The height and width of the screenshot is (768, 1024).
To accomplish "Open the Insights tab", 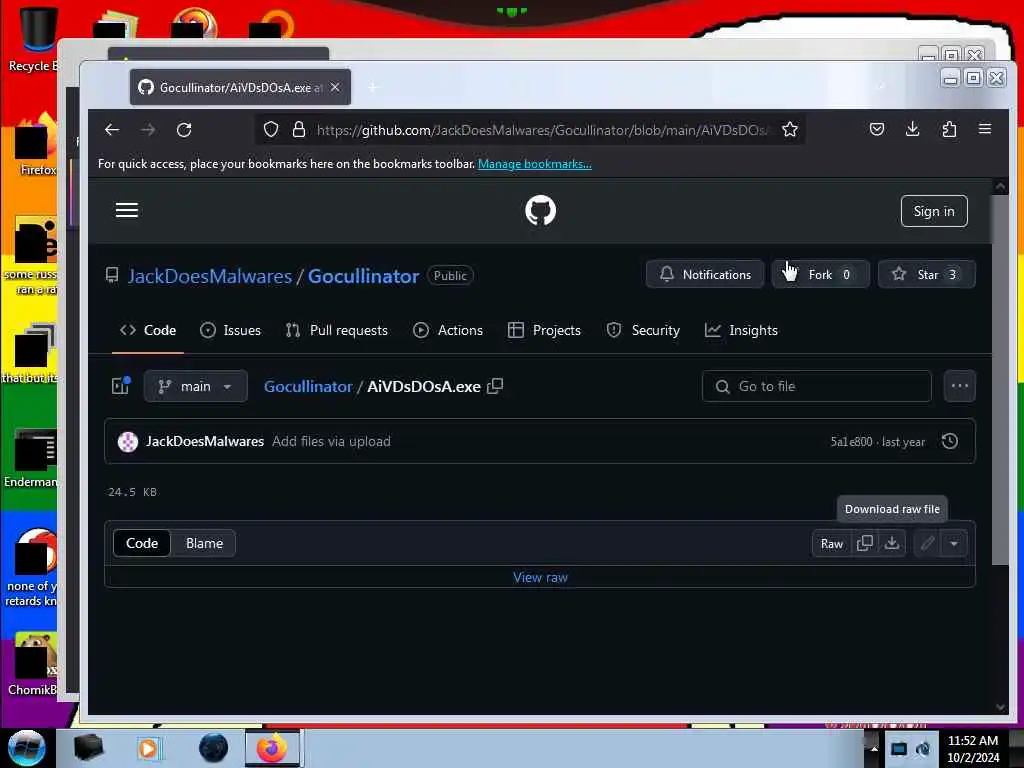I will 741,330.
